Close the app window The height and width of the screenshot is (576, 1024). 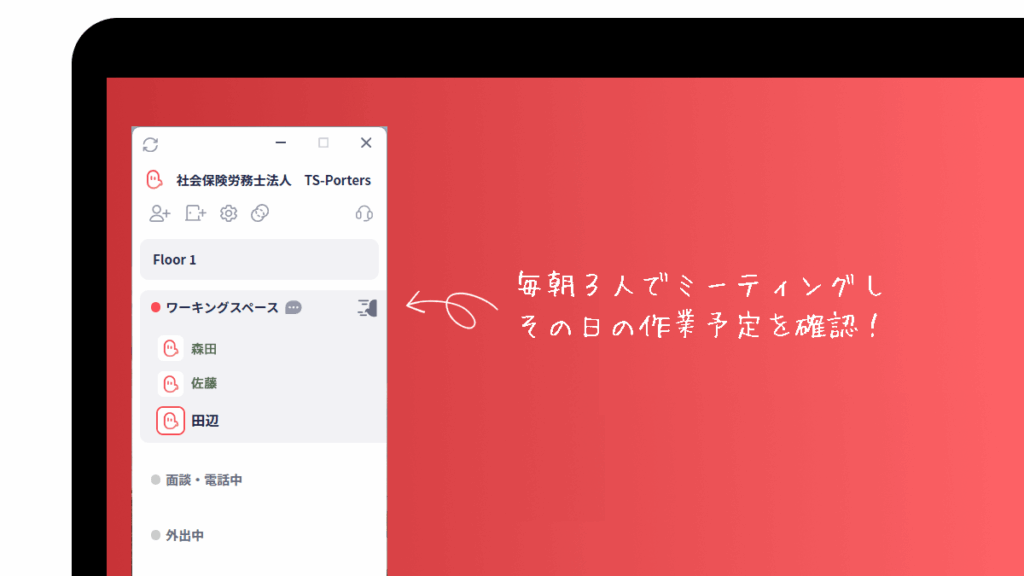[366, 142]
